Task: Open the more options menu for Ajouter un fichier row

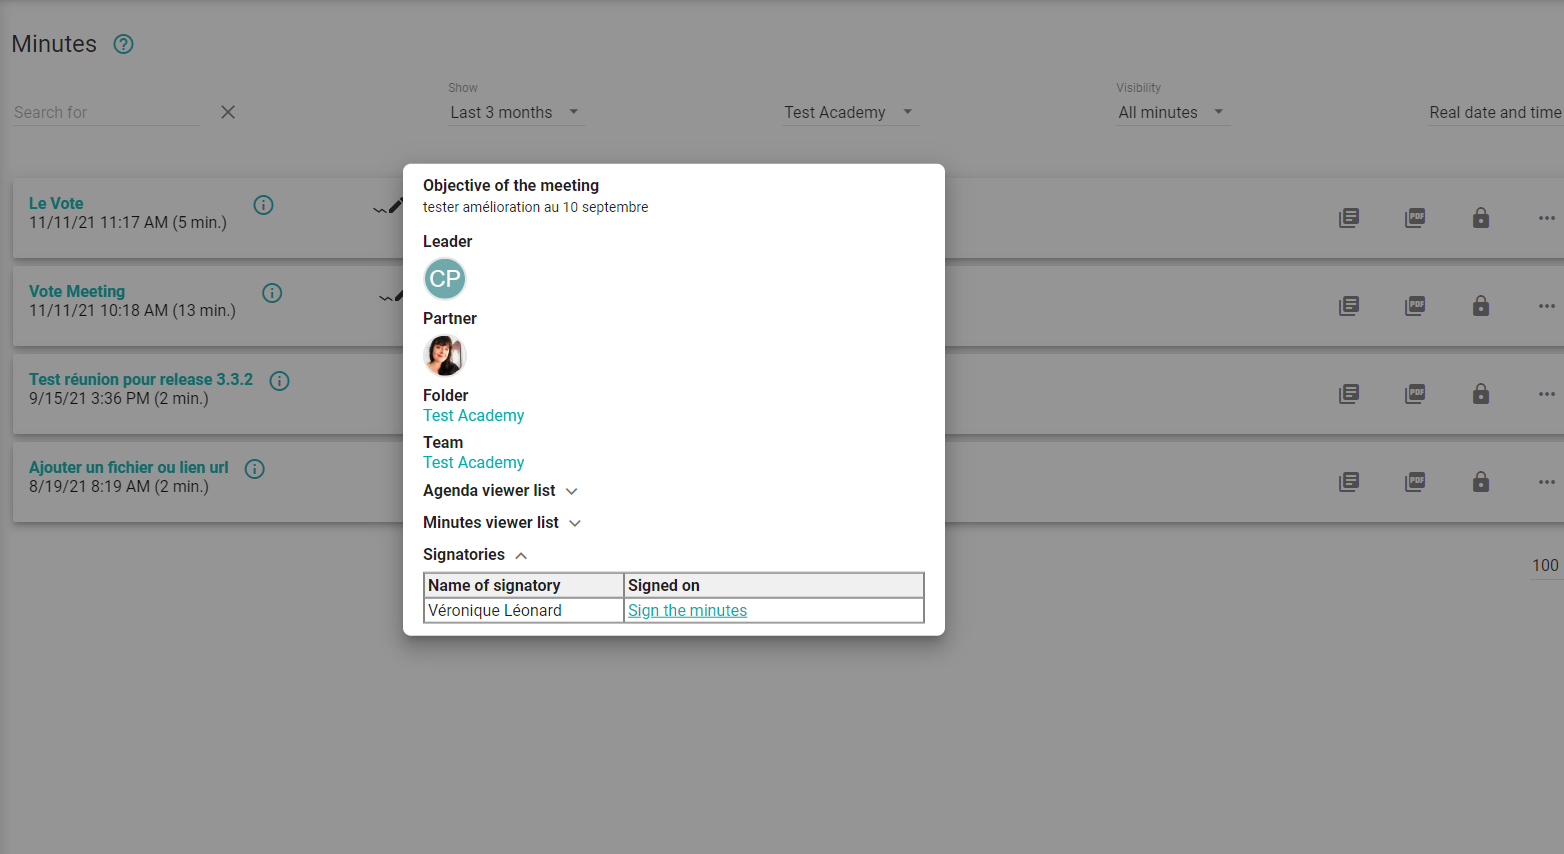Action: [1547, 482]
